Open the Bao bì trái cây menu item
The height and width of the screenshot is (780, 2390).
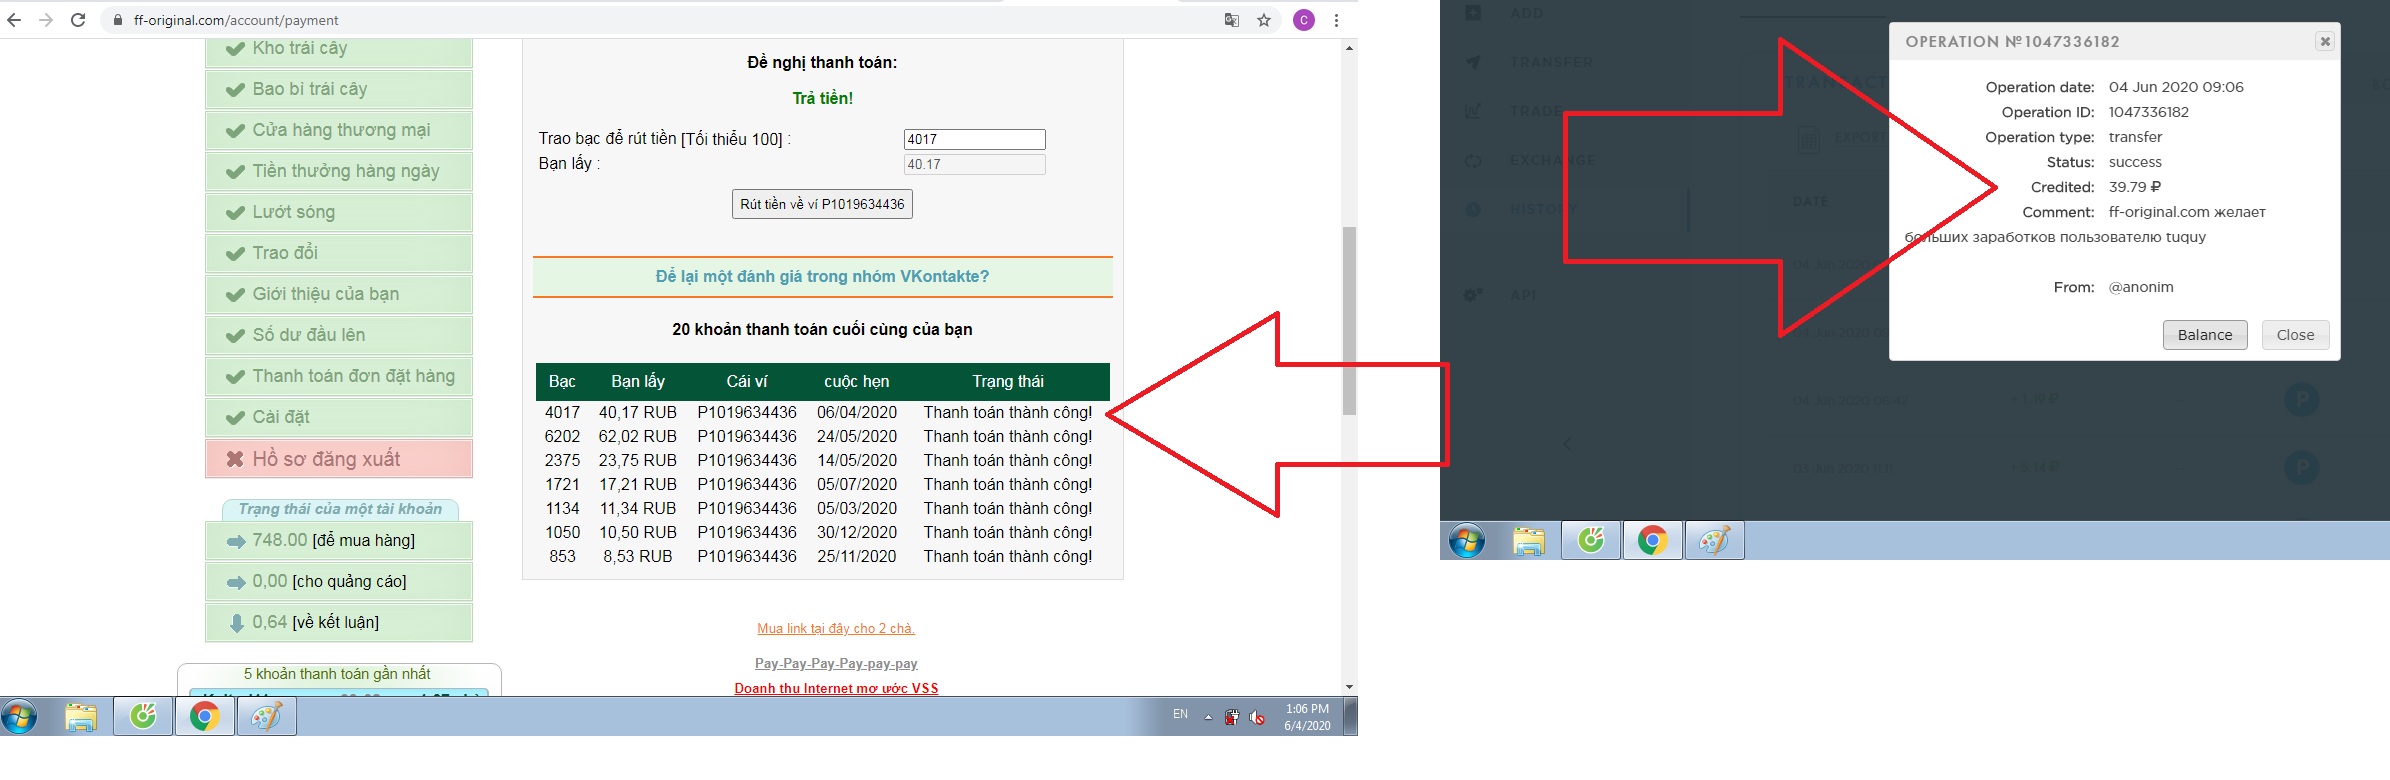339,90
